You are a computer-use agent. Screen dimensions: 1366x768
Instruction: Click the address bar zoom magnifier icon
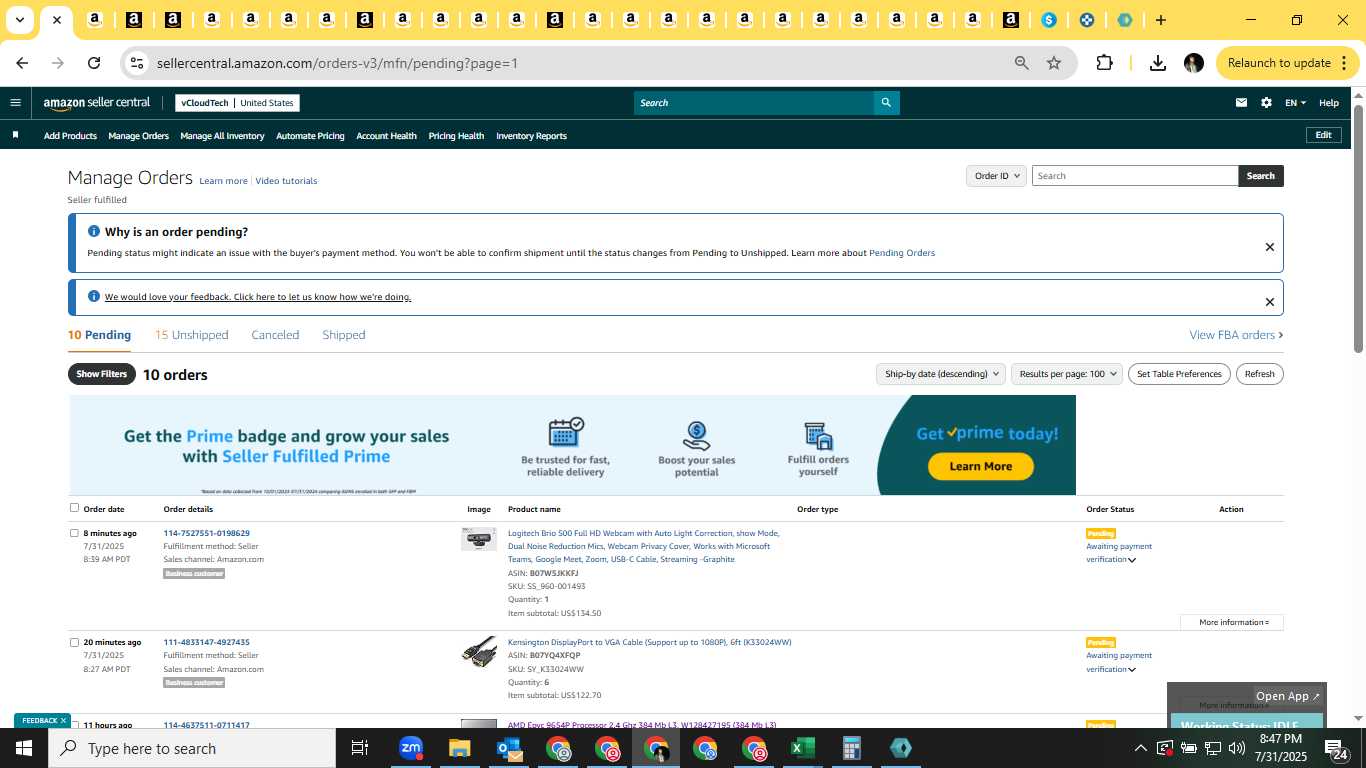coord(1021,63)
